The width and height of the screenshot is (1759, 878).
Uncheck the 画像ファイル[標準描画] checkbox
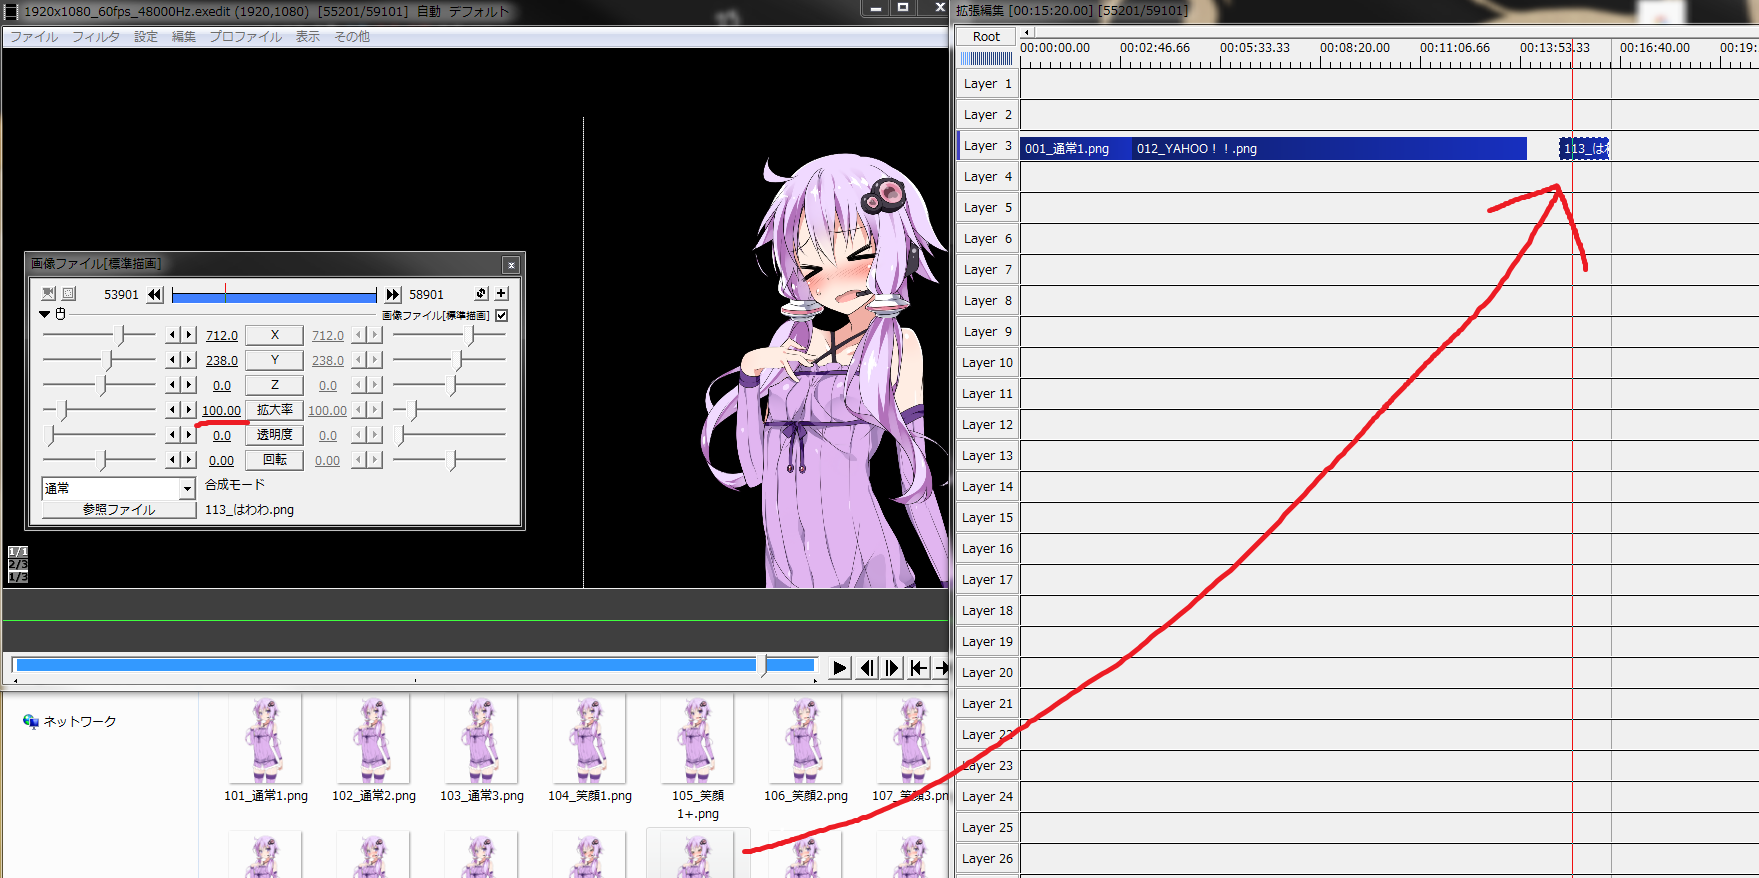502,315
